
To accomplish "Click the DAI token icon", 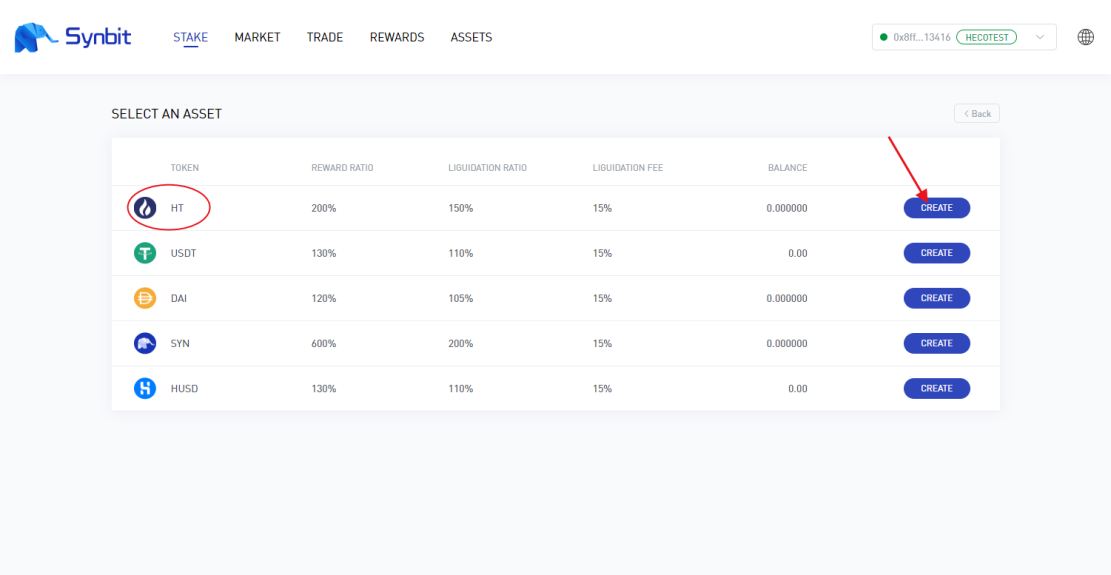I will click(145, 298).
